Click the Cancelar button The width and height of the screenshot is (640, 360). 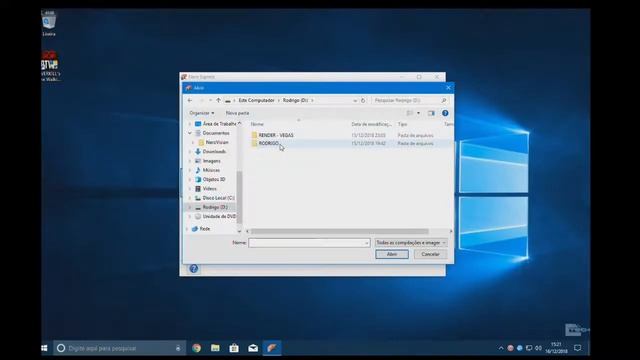point(430,254)
